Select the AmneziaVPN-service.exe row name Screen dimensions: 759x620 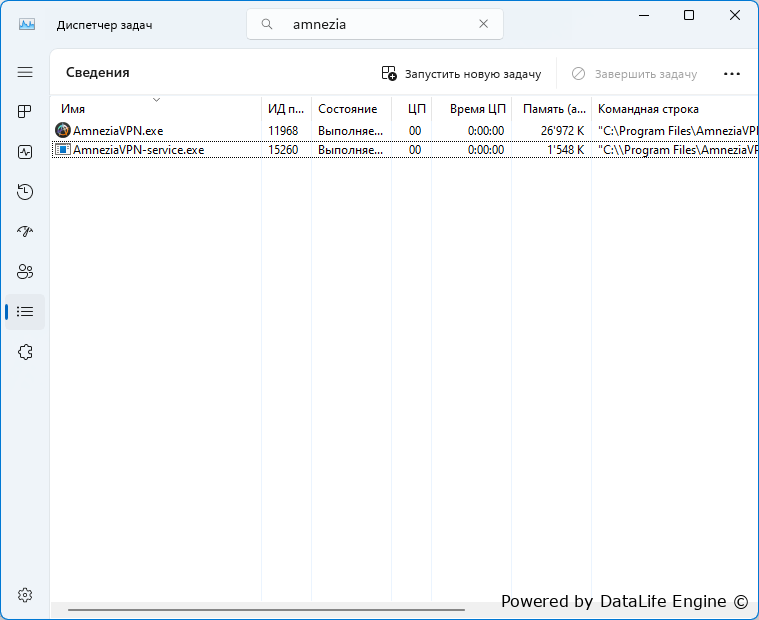(138, 150)
